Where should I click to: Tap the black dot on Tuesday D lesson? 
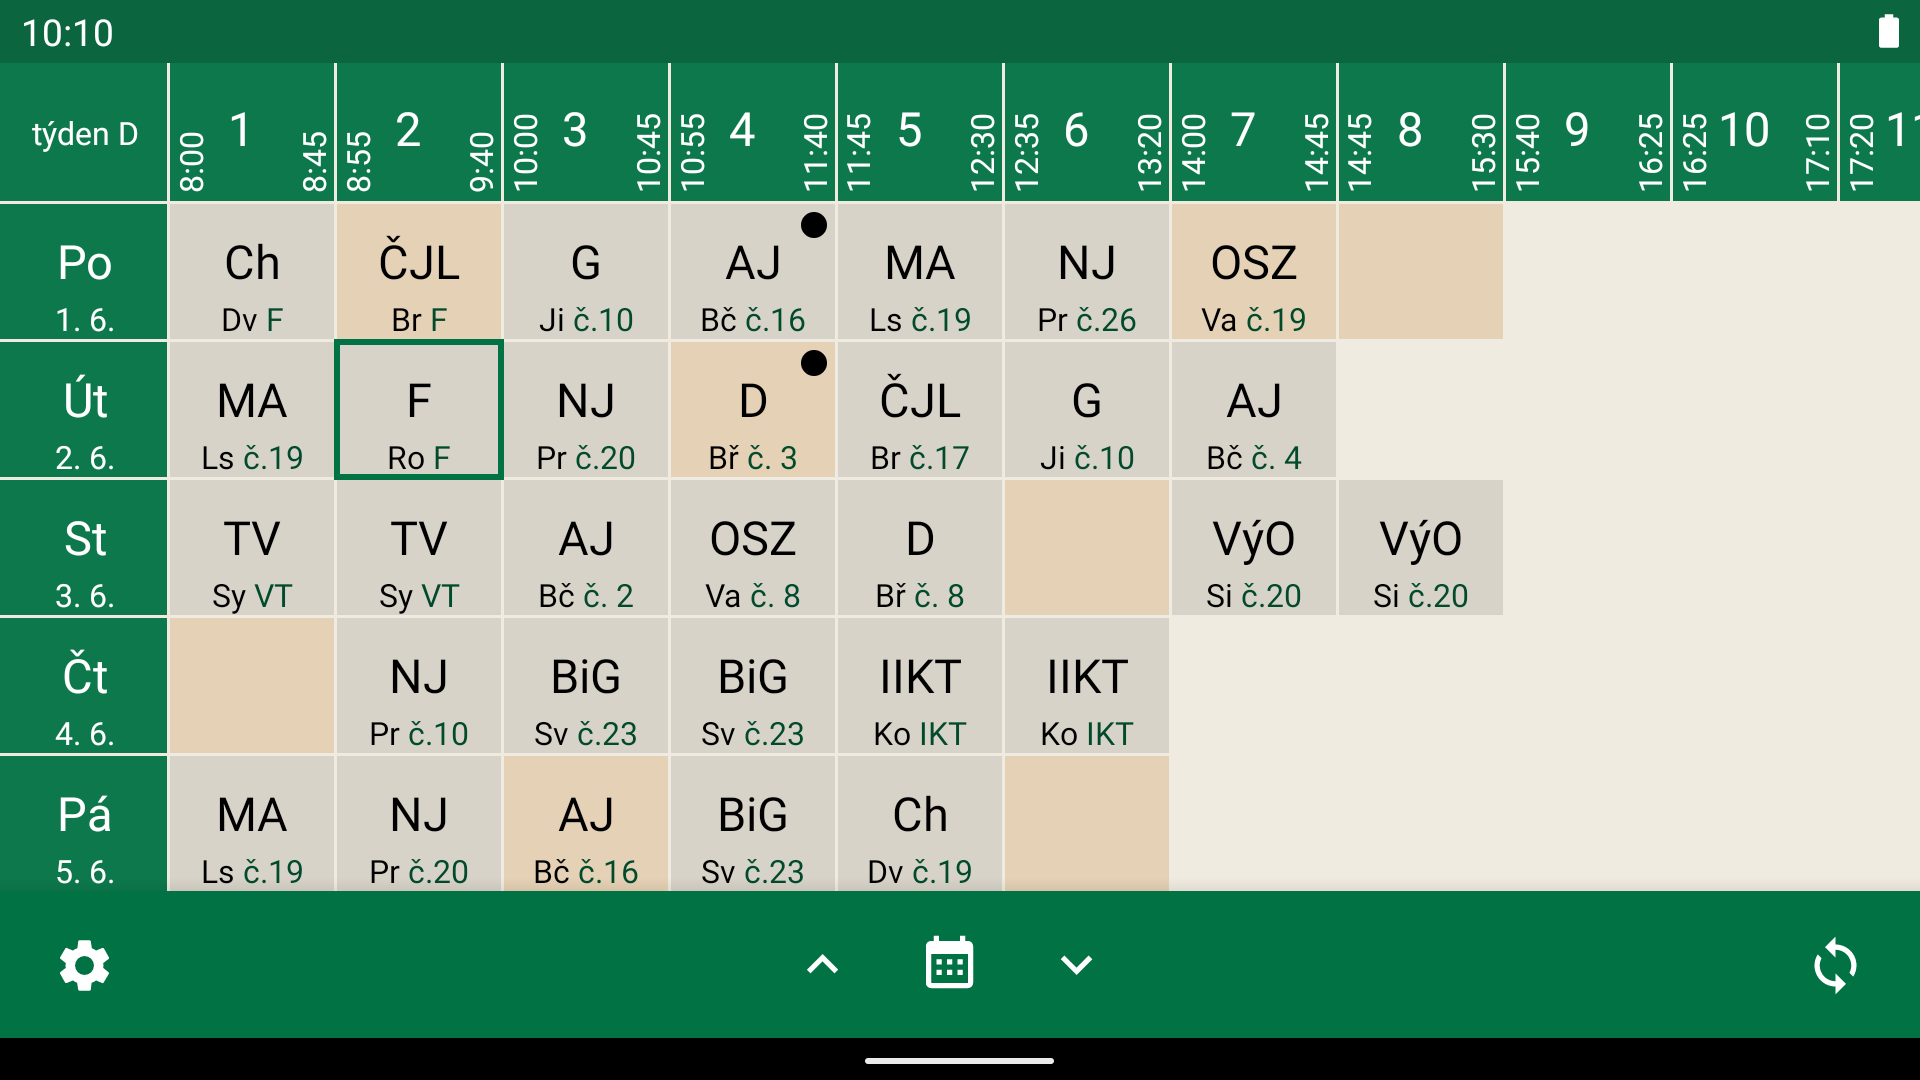[x=814, y=363]
